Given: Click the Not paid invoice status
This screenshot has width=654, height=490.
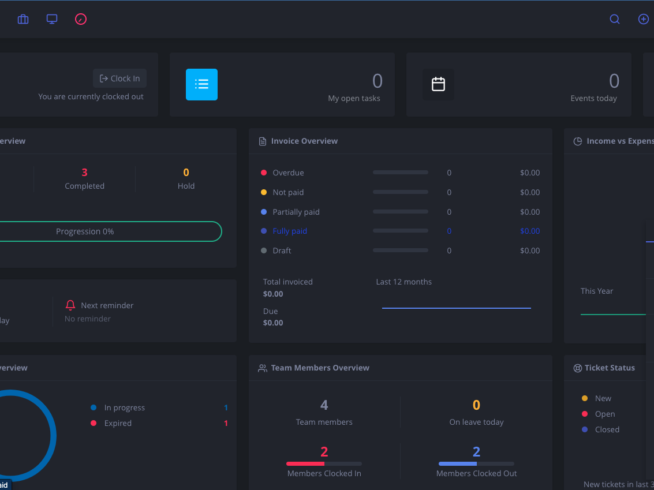Looking at the screenshot, I should point(288,192).
